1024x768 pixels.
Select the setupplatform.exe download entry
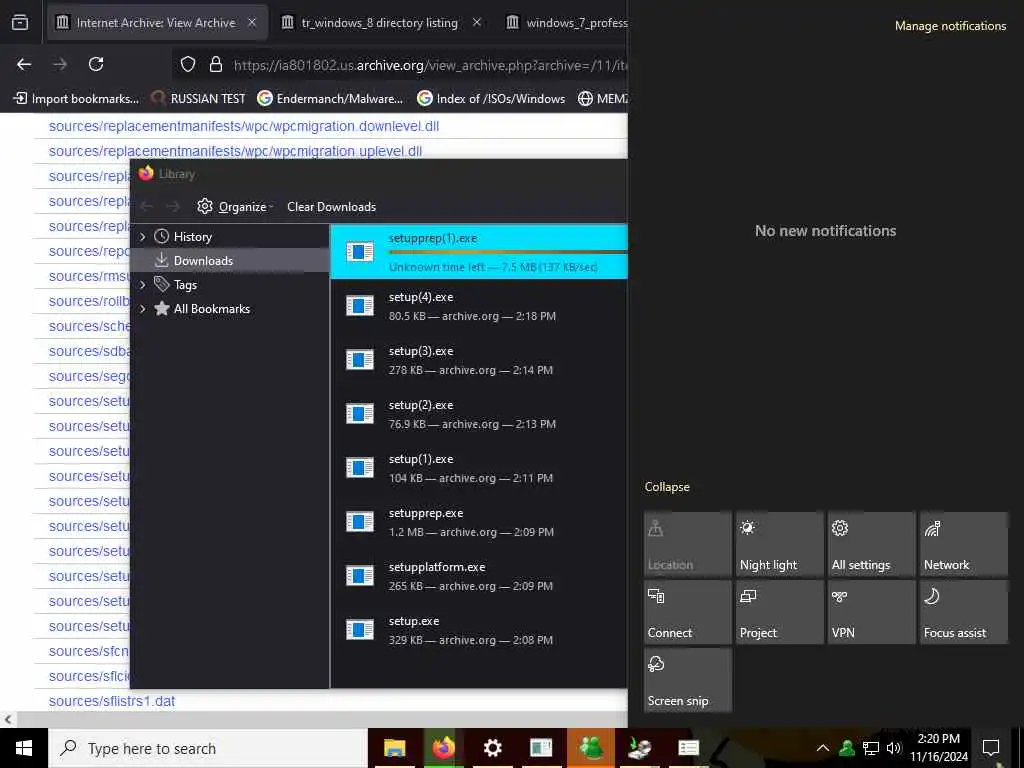tap(479, 577)
